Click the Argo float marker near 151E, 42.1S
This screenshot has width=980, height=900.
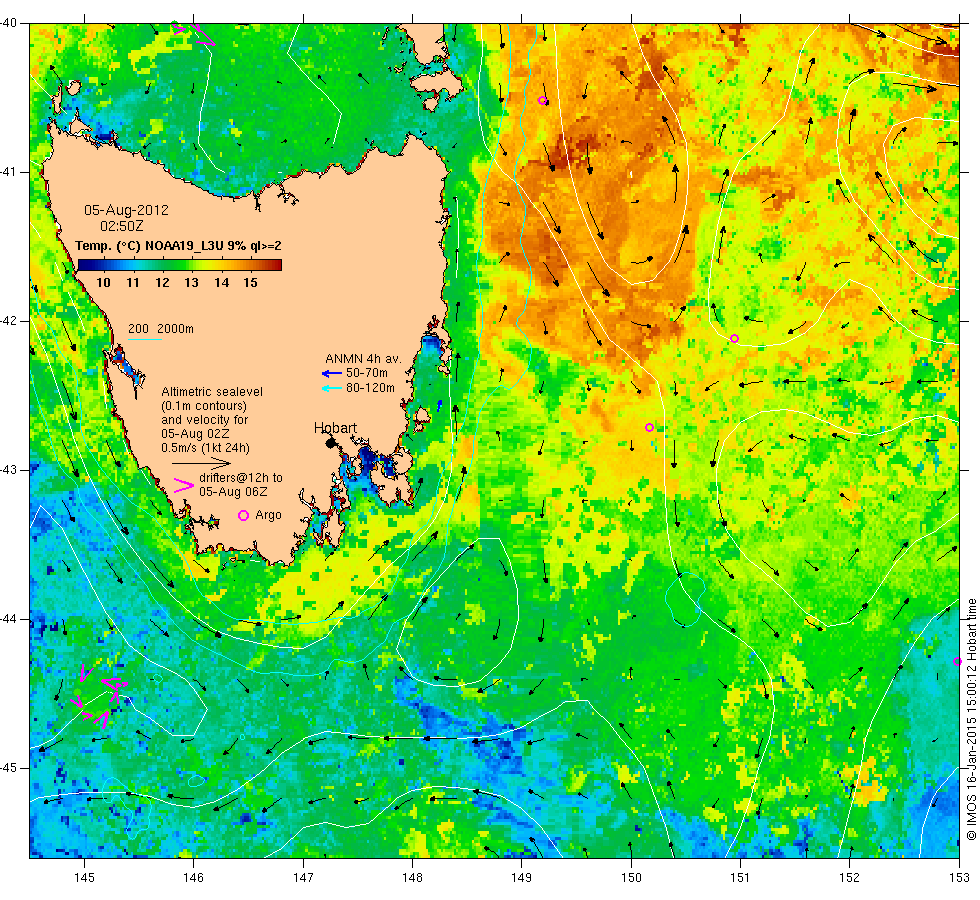[x=734, y=338]
